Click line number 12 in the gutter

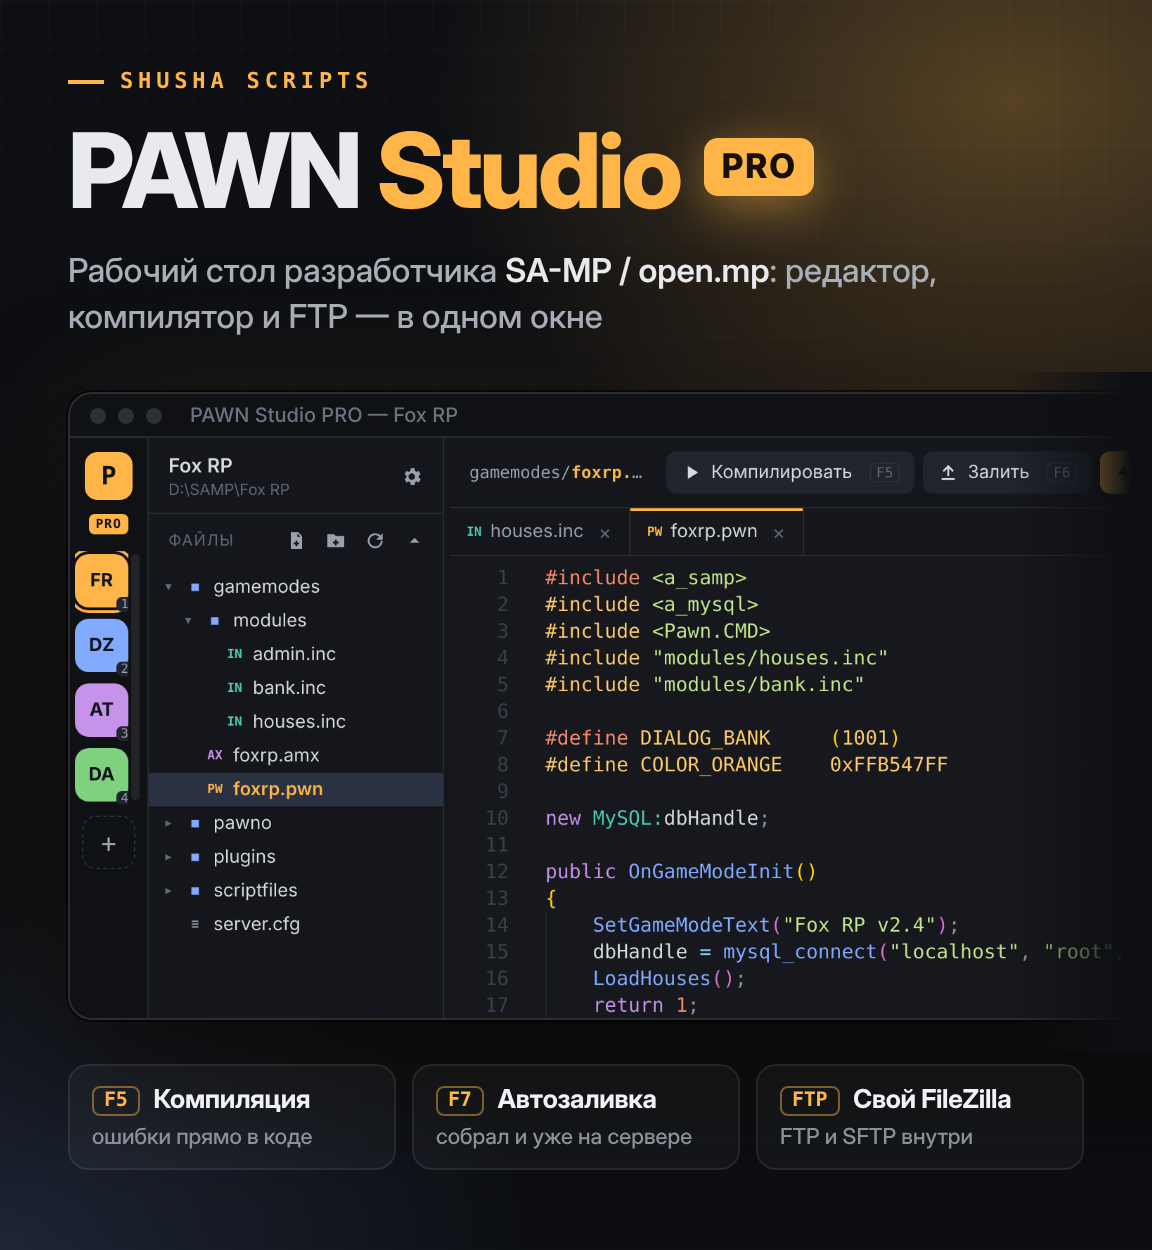click(497, 872)
